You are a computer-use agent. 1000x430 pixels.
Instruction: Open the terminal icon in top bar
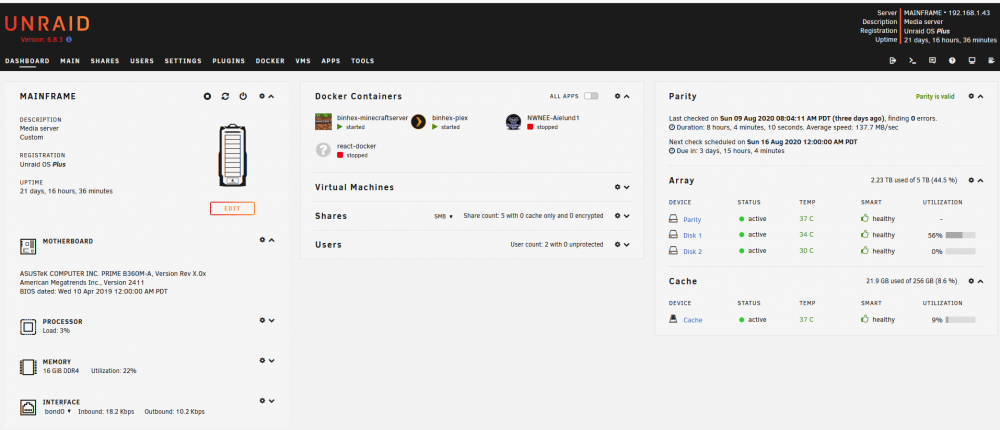(x=913, y=61)
